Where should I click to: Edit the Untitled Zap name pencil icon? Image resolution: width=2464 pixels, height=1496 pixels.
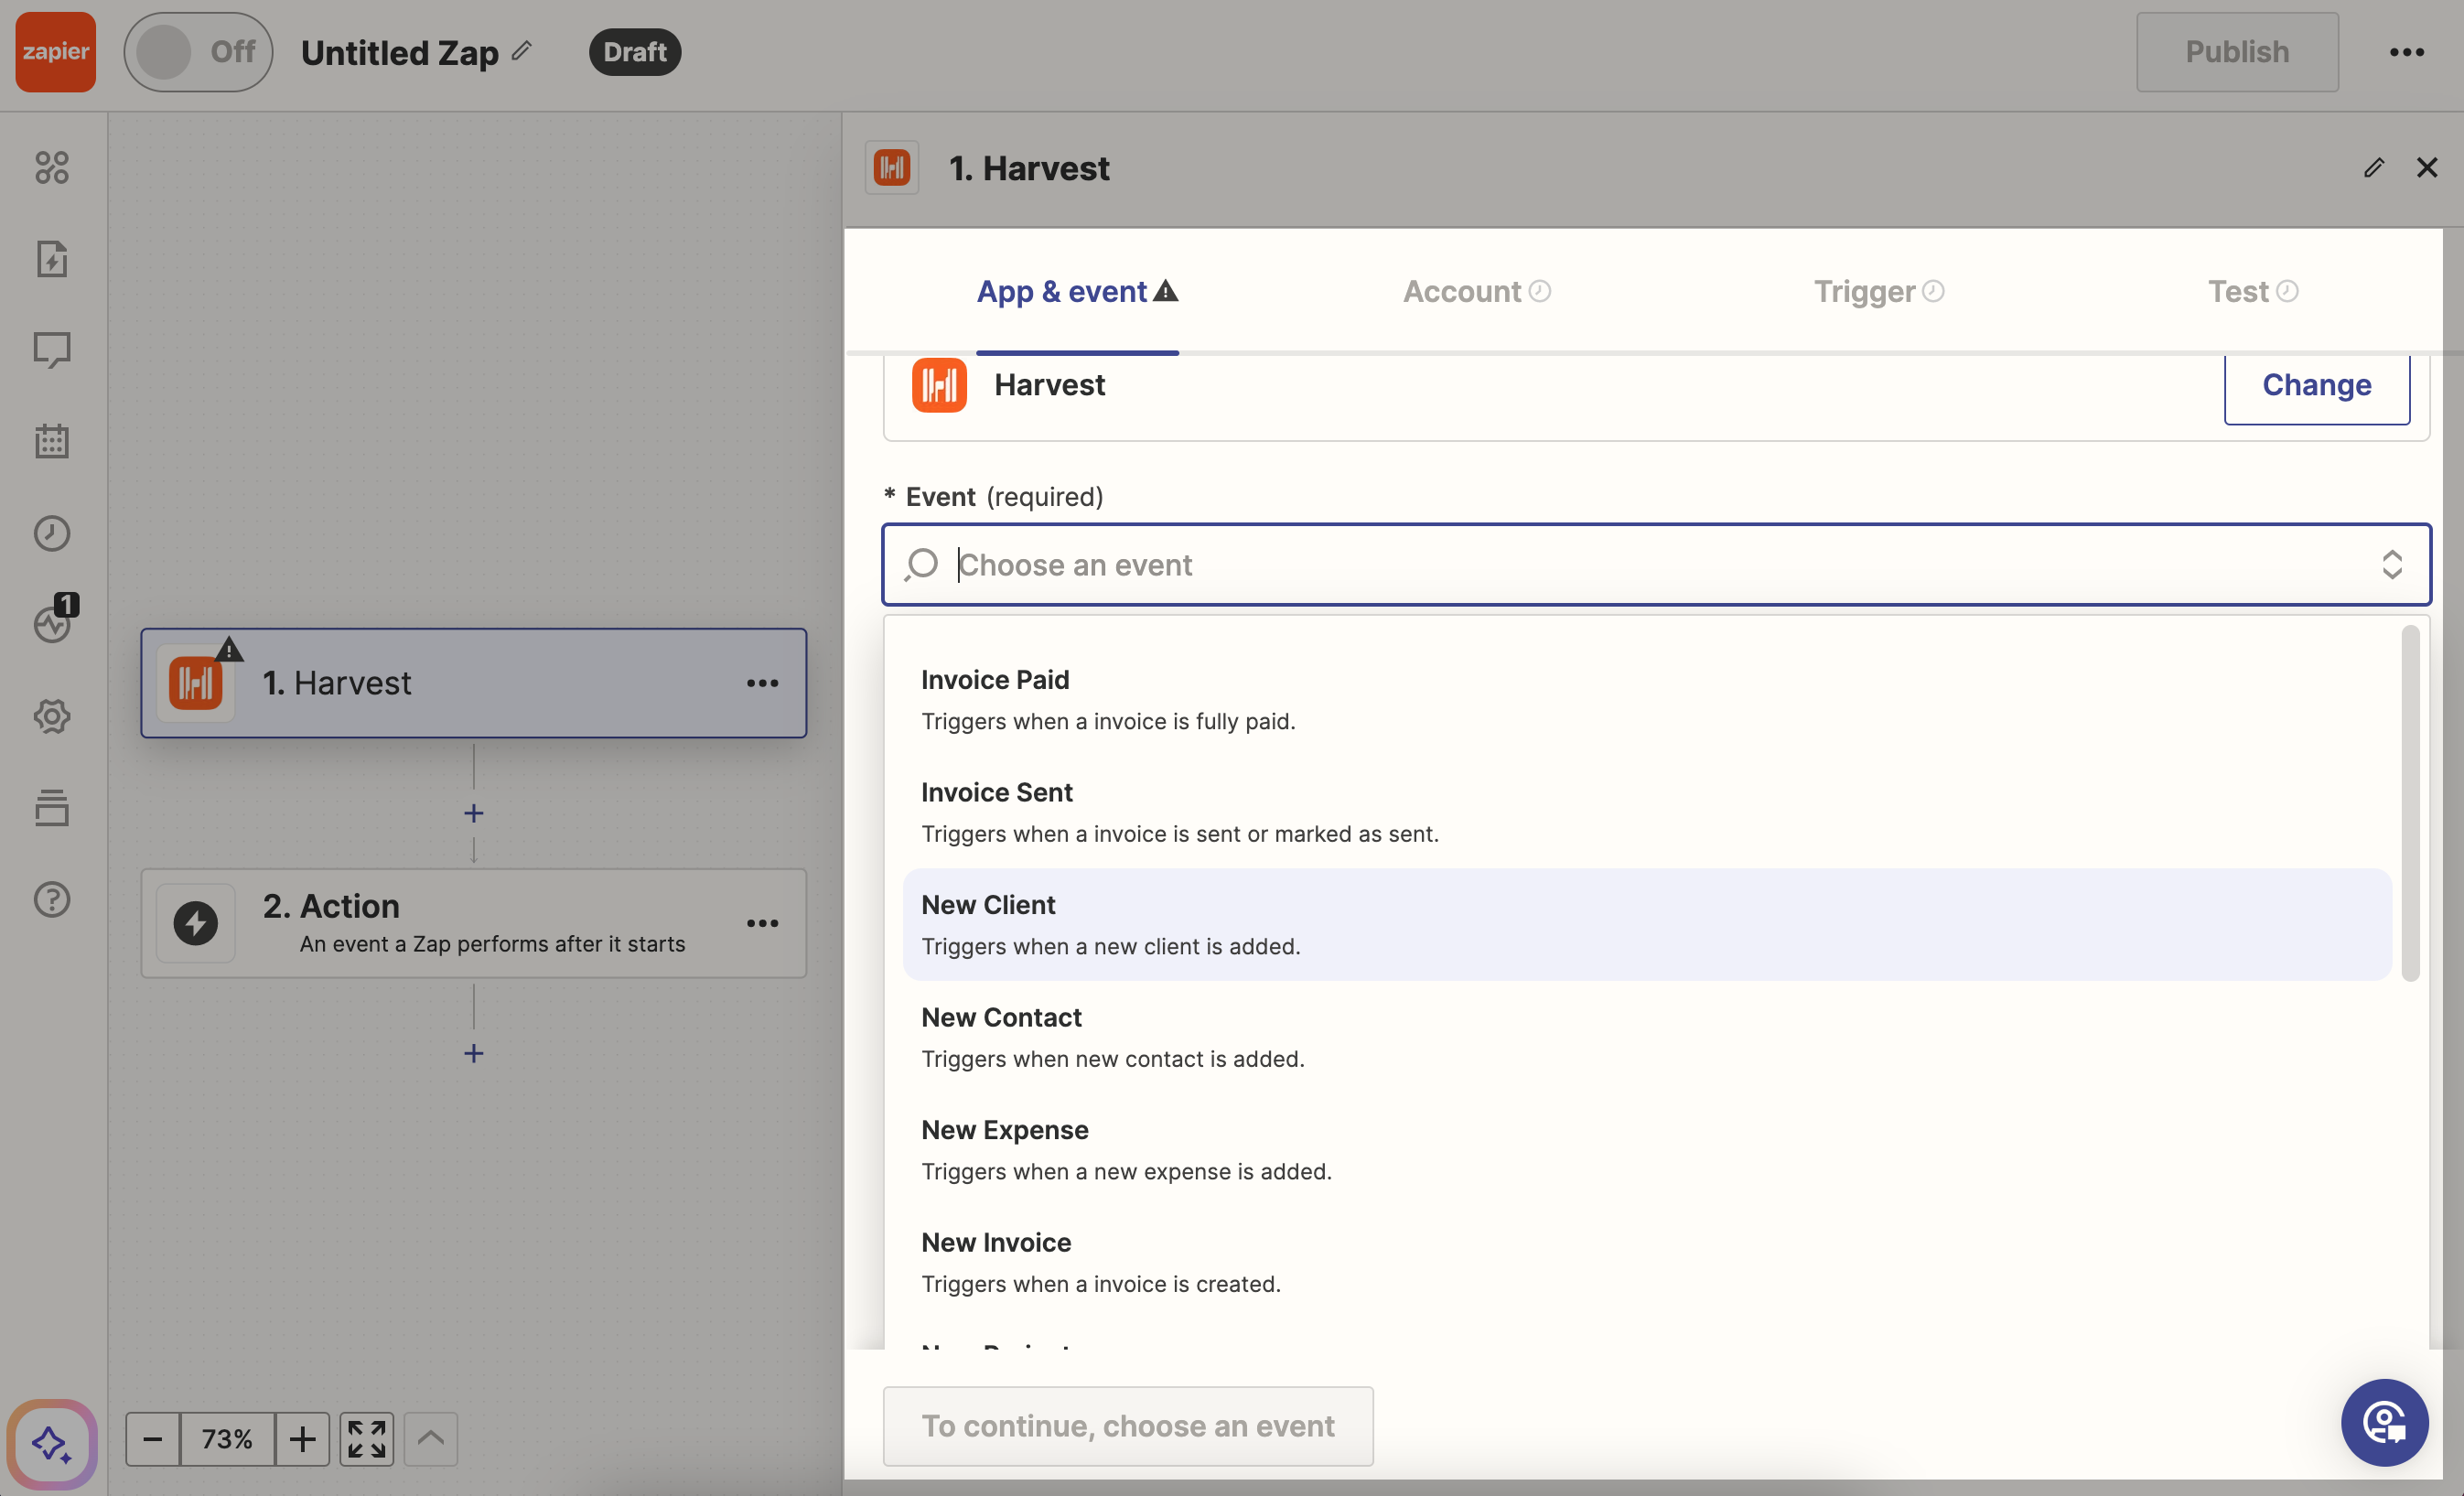522,50
